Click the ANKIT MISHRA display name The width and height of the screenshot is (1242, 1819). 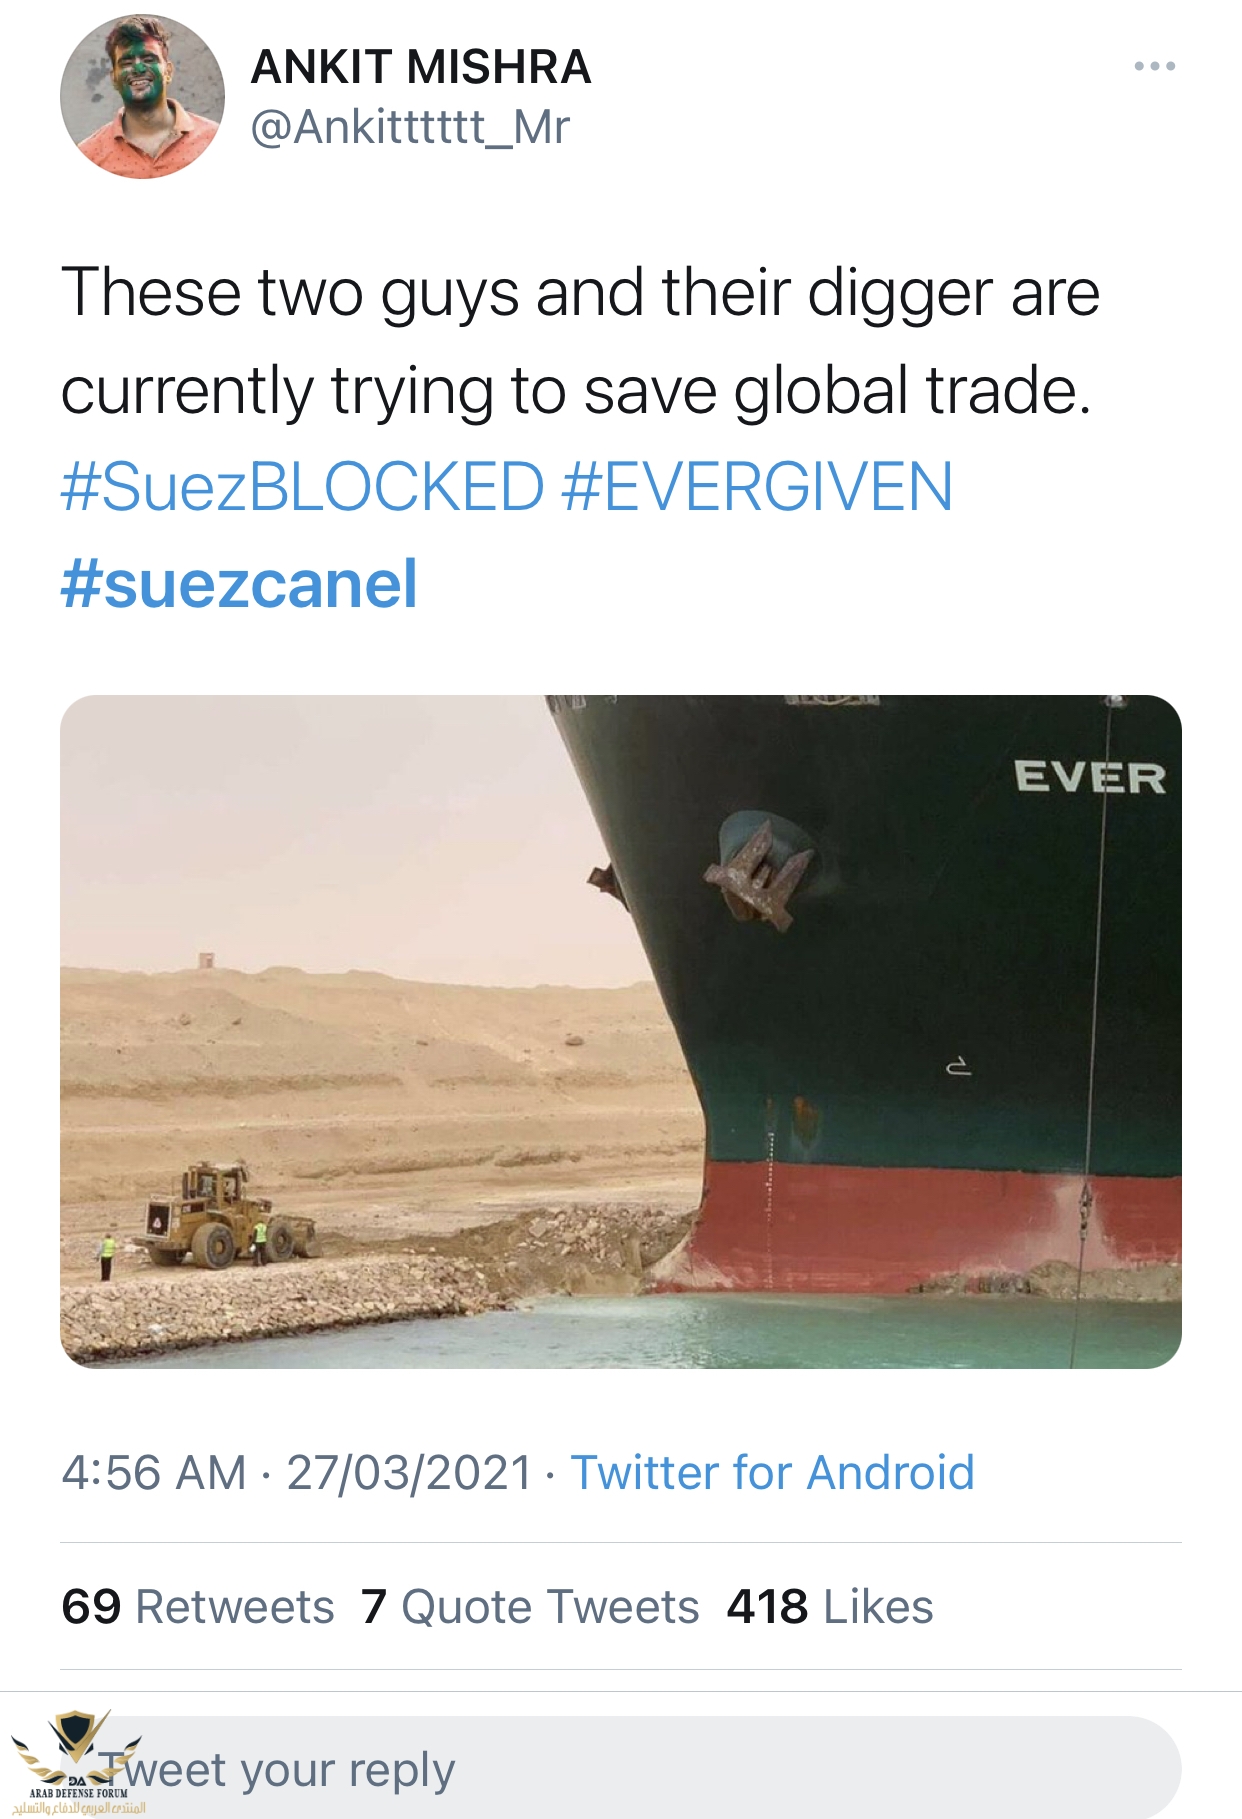tap(421, 68)
